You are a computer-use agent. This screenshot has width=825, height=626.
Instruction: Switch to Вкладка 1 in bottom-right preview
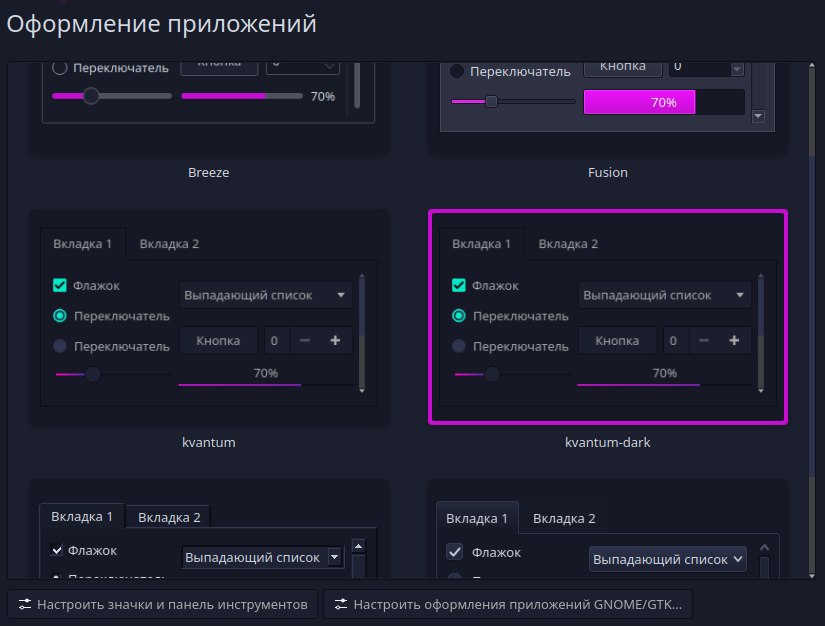coord(477,518)
